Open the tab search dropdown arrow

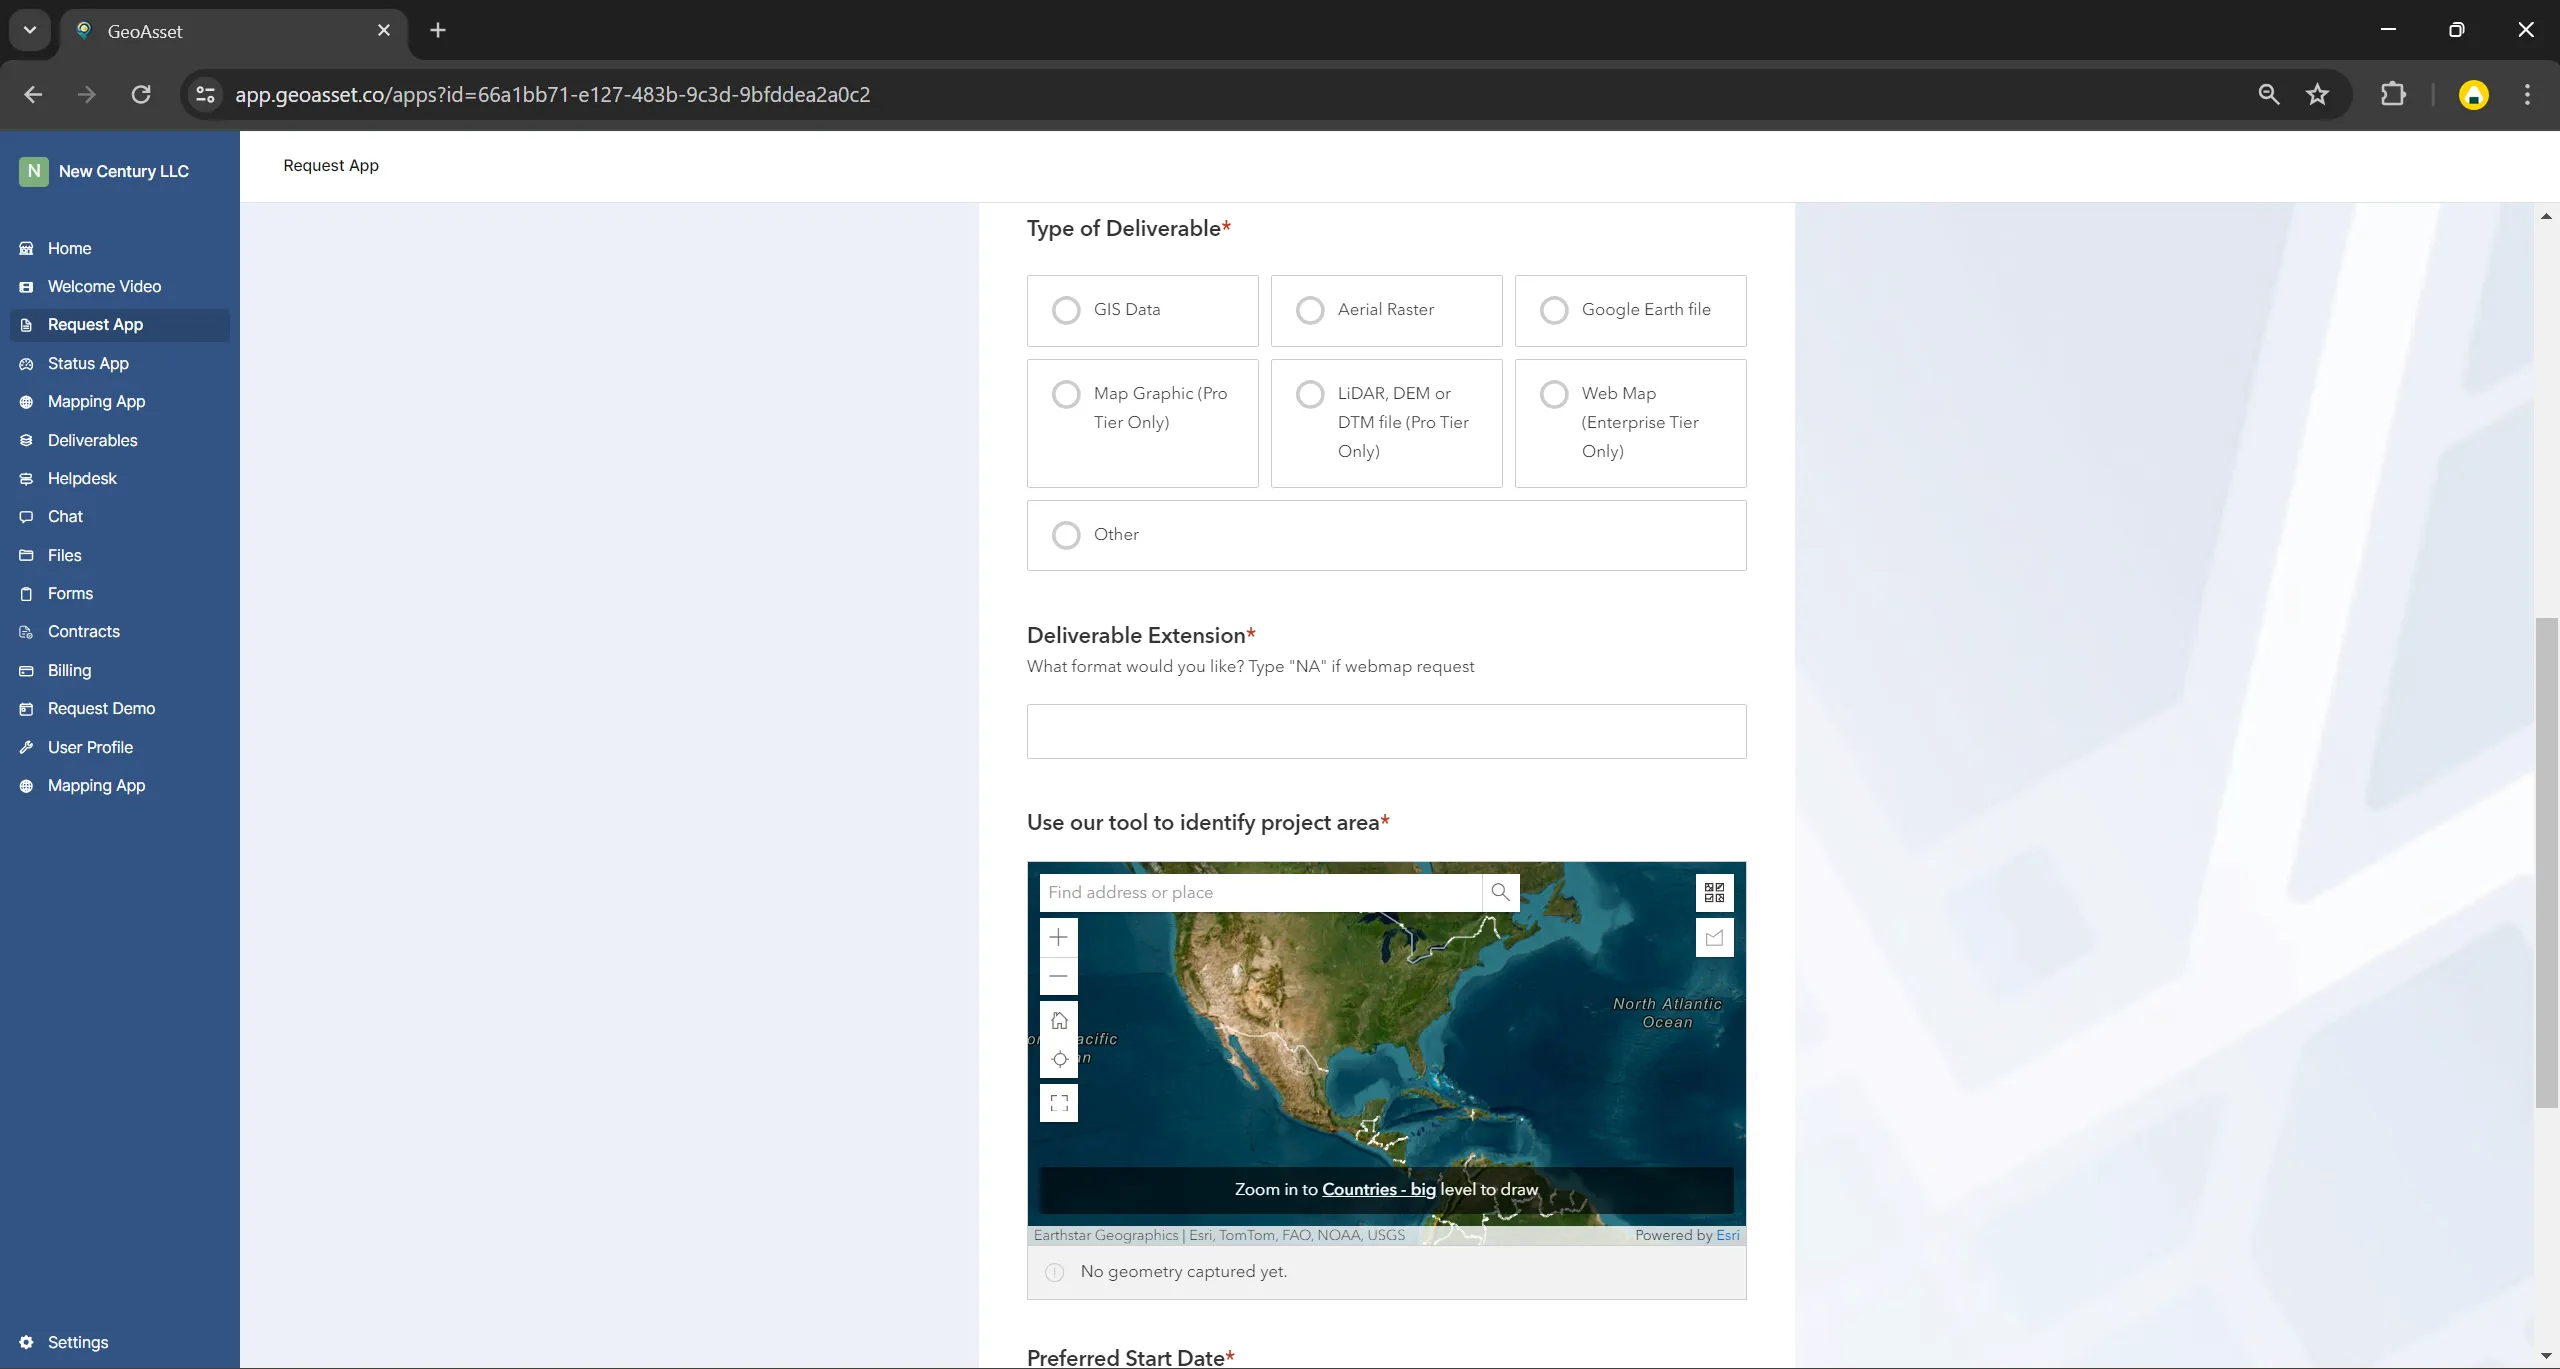coord(30,30)
